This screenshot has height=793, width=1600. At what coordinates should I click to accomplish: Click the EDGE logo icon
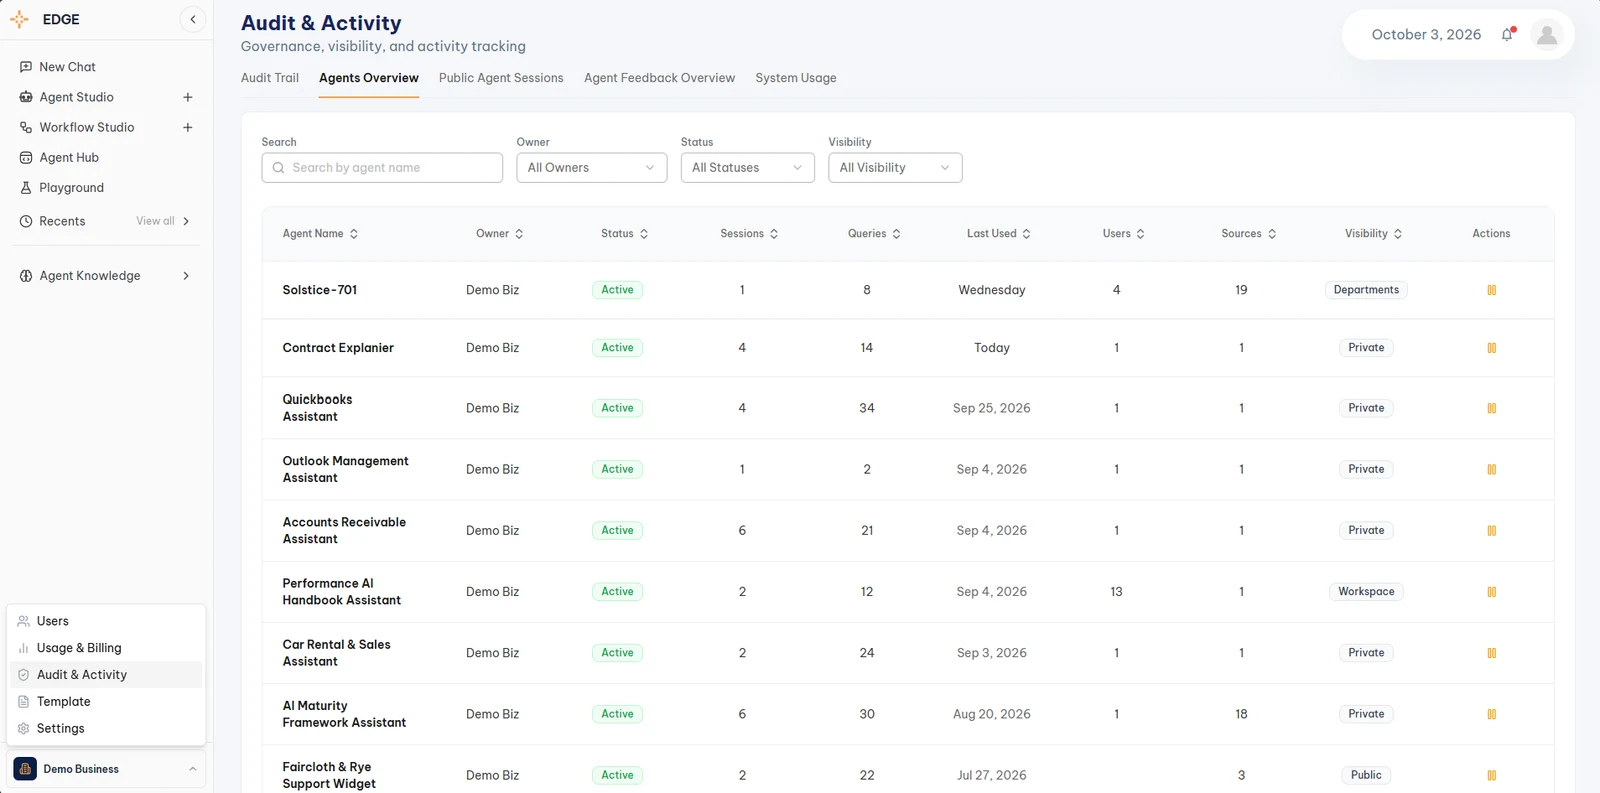point(19,19)
